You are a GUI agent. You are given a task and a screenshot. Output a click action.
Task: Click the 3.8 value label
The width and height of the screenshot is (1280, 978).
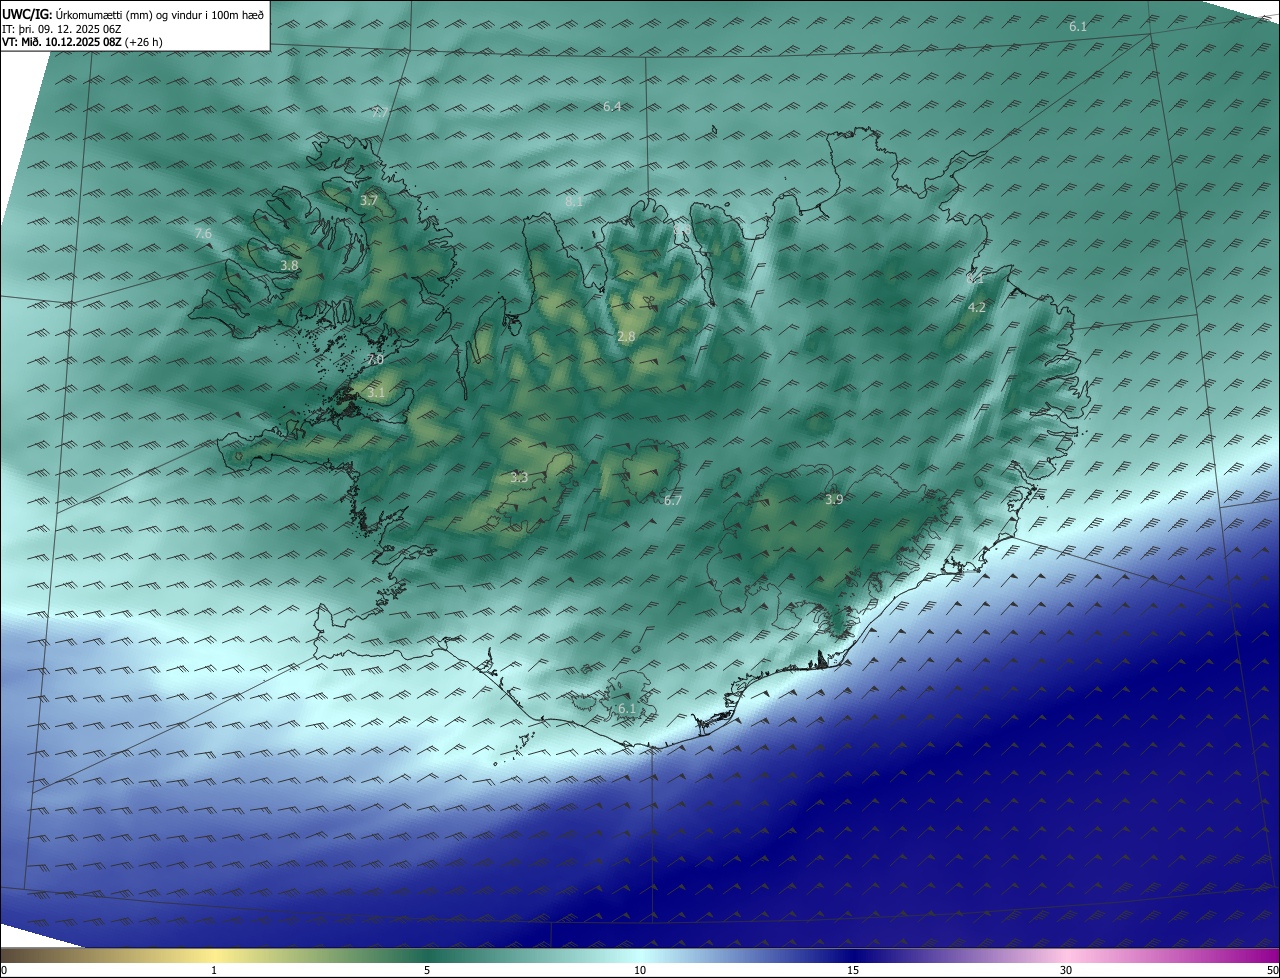(289, 266)
